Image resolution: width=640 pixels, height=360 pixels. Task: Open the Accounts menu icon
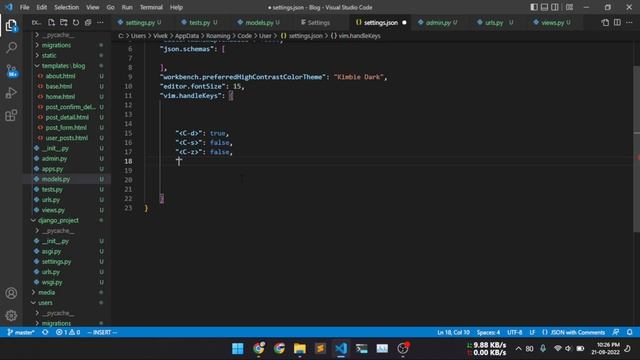pos(11,293)
